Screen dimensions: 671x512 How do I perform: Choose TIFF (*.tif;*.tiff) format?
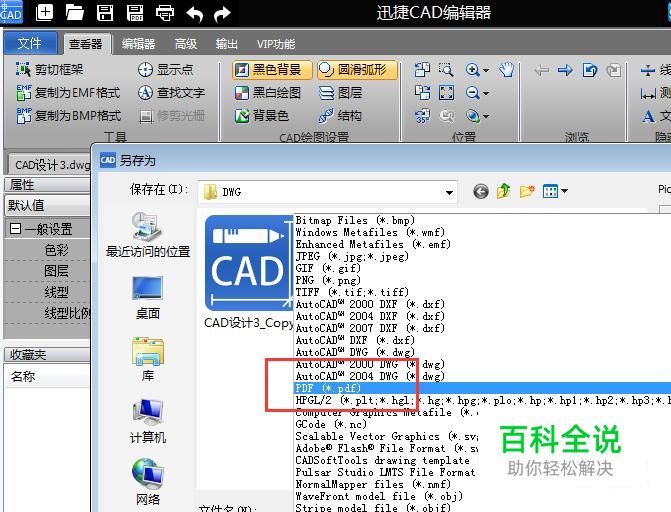pyautogui.click(x=352, y=292)
